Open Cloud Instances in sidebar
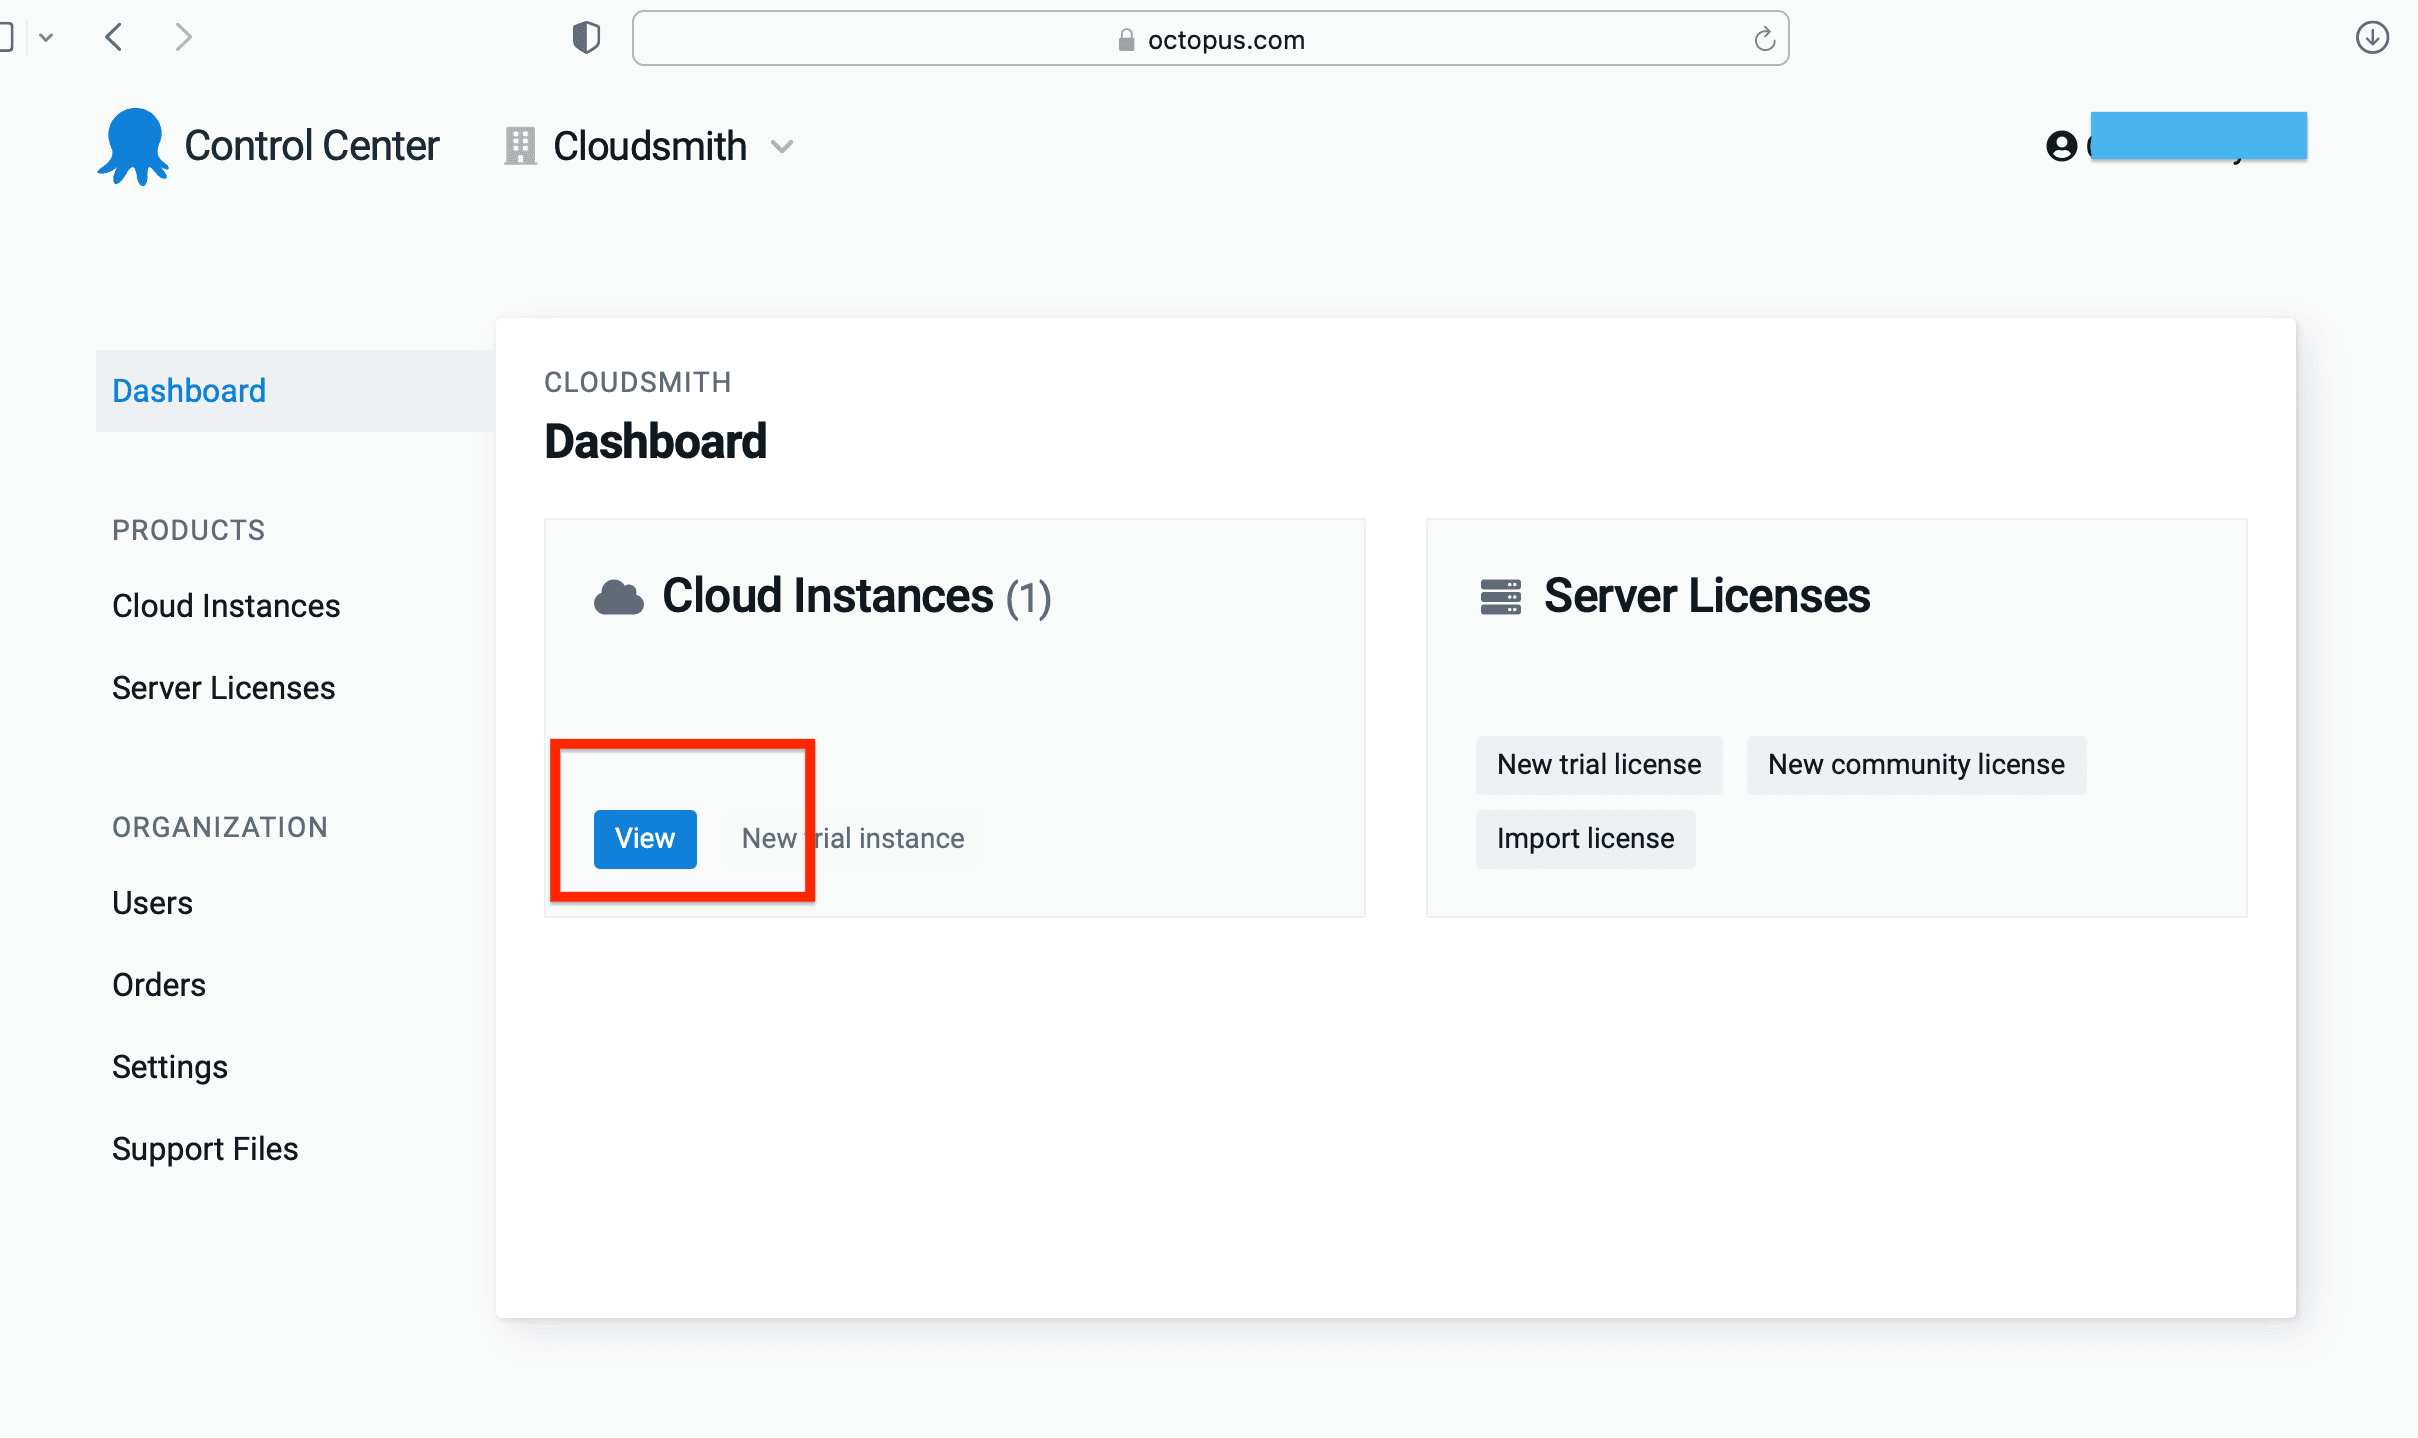2418x1438 pixels. click(226, 606)
